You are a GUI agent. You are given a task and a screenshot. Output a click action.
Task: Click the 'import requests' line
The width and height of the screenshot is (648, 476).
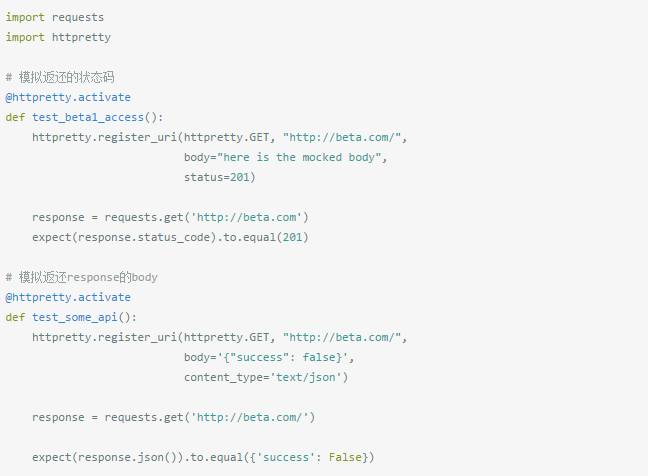[x=54, y=17]
